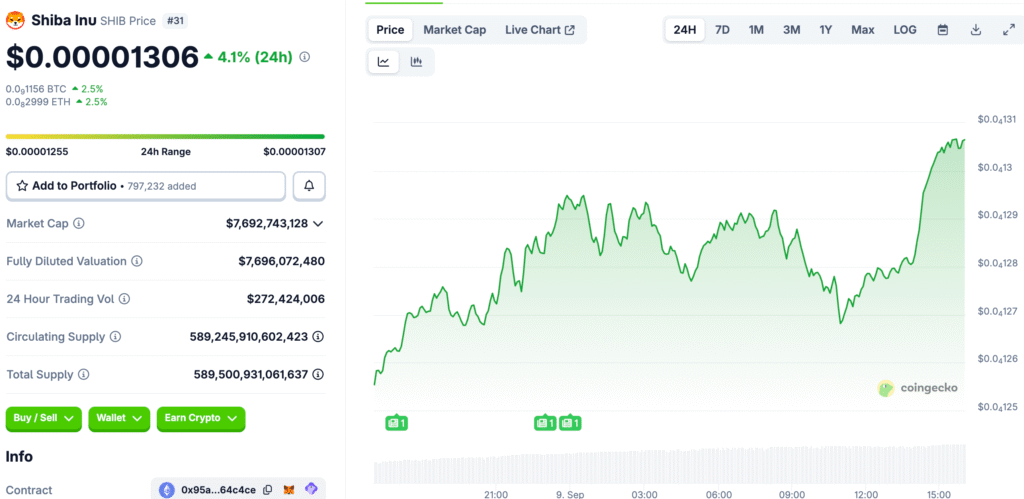The image size is (1024, 499).
Task: Select the 24H time range
Action: (685, 30)
